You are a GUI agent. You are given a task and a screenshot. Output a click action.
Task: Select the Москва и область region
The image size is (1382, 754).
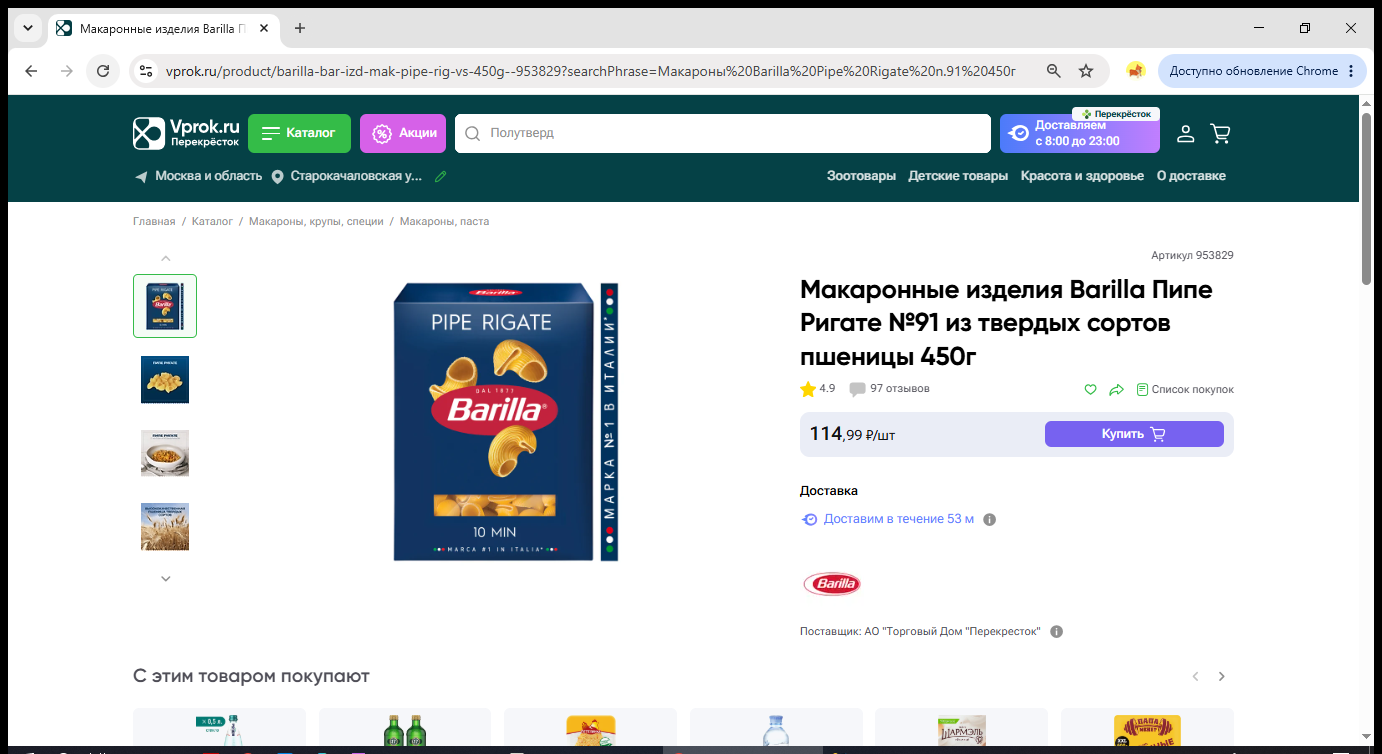coord(198,176)
